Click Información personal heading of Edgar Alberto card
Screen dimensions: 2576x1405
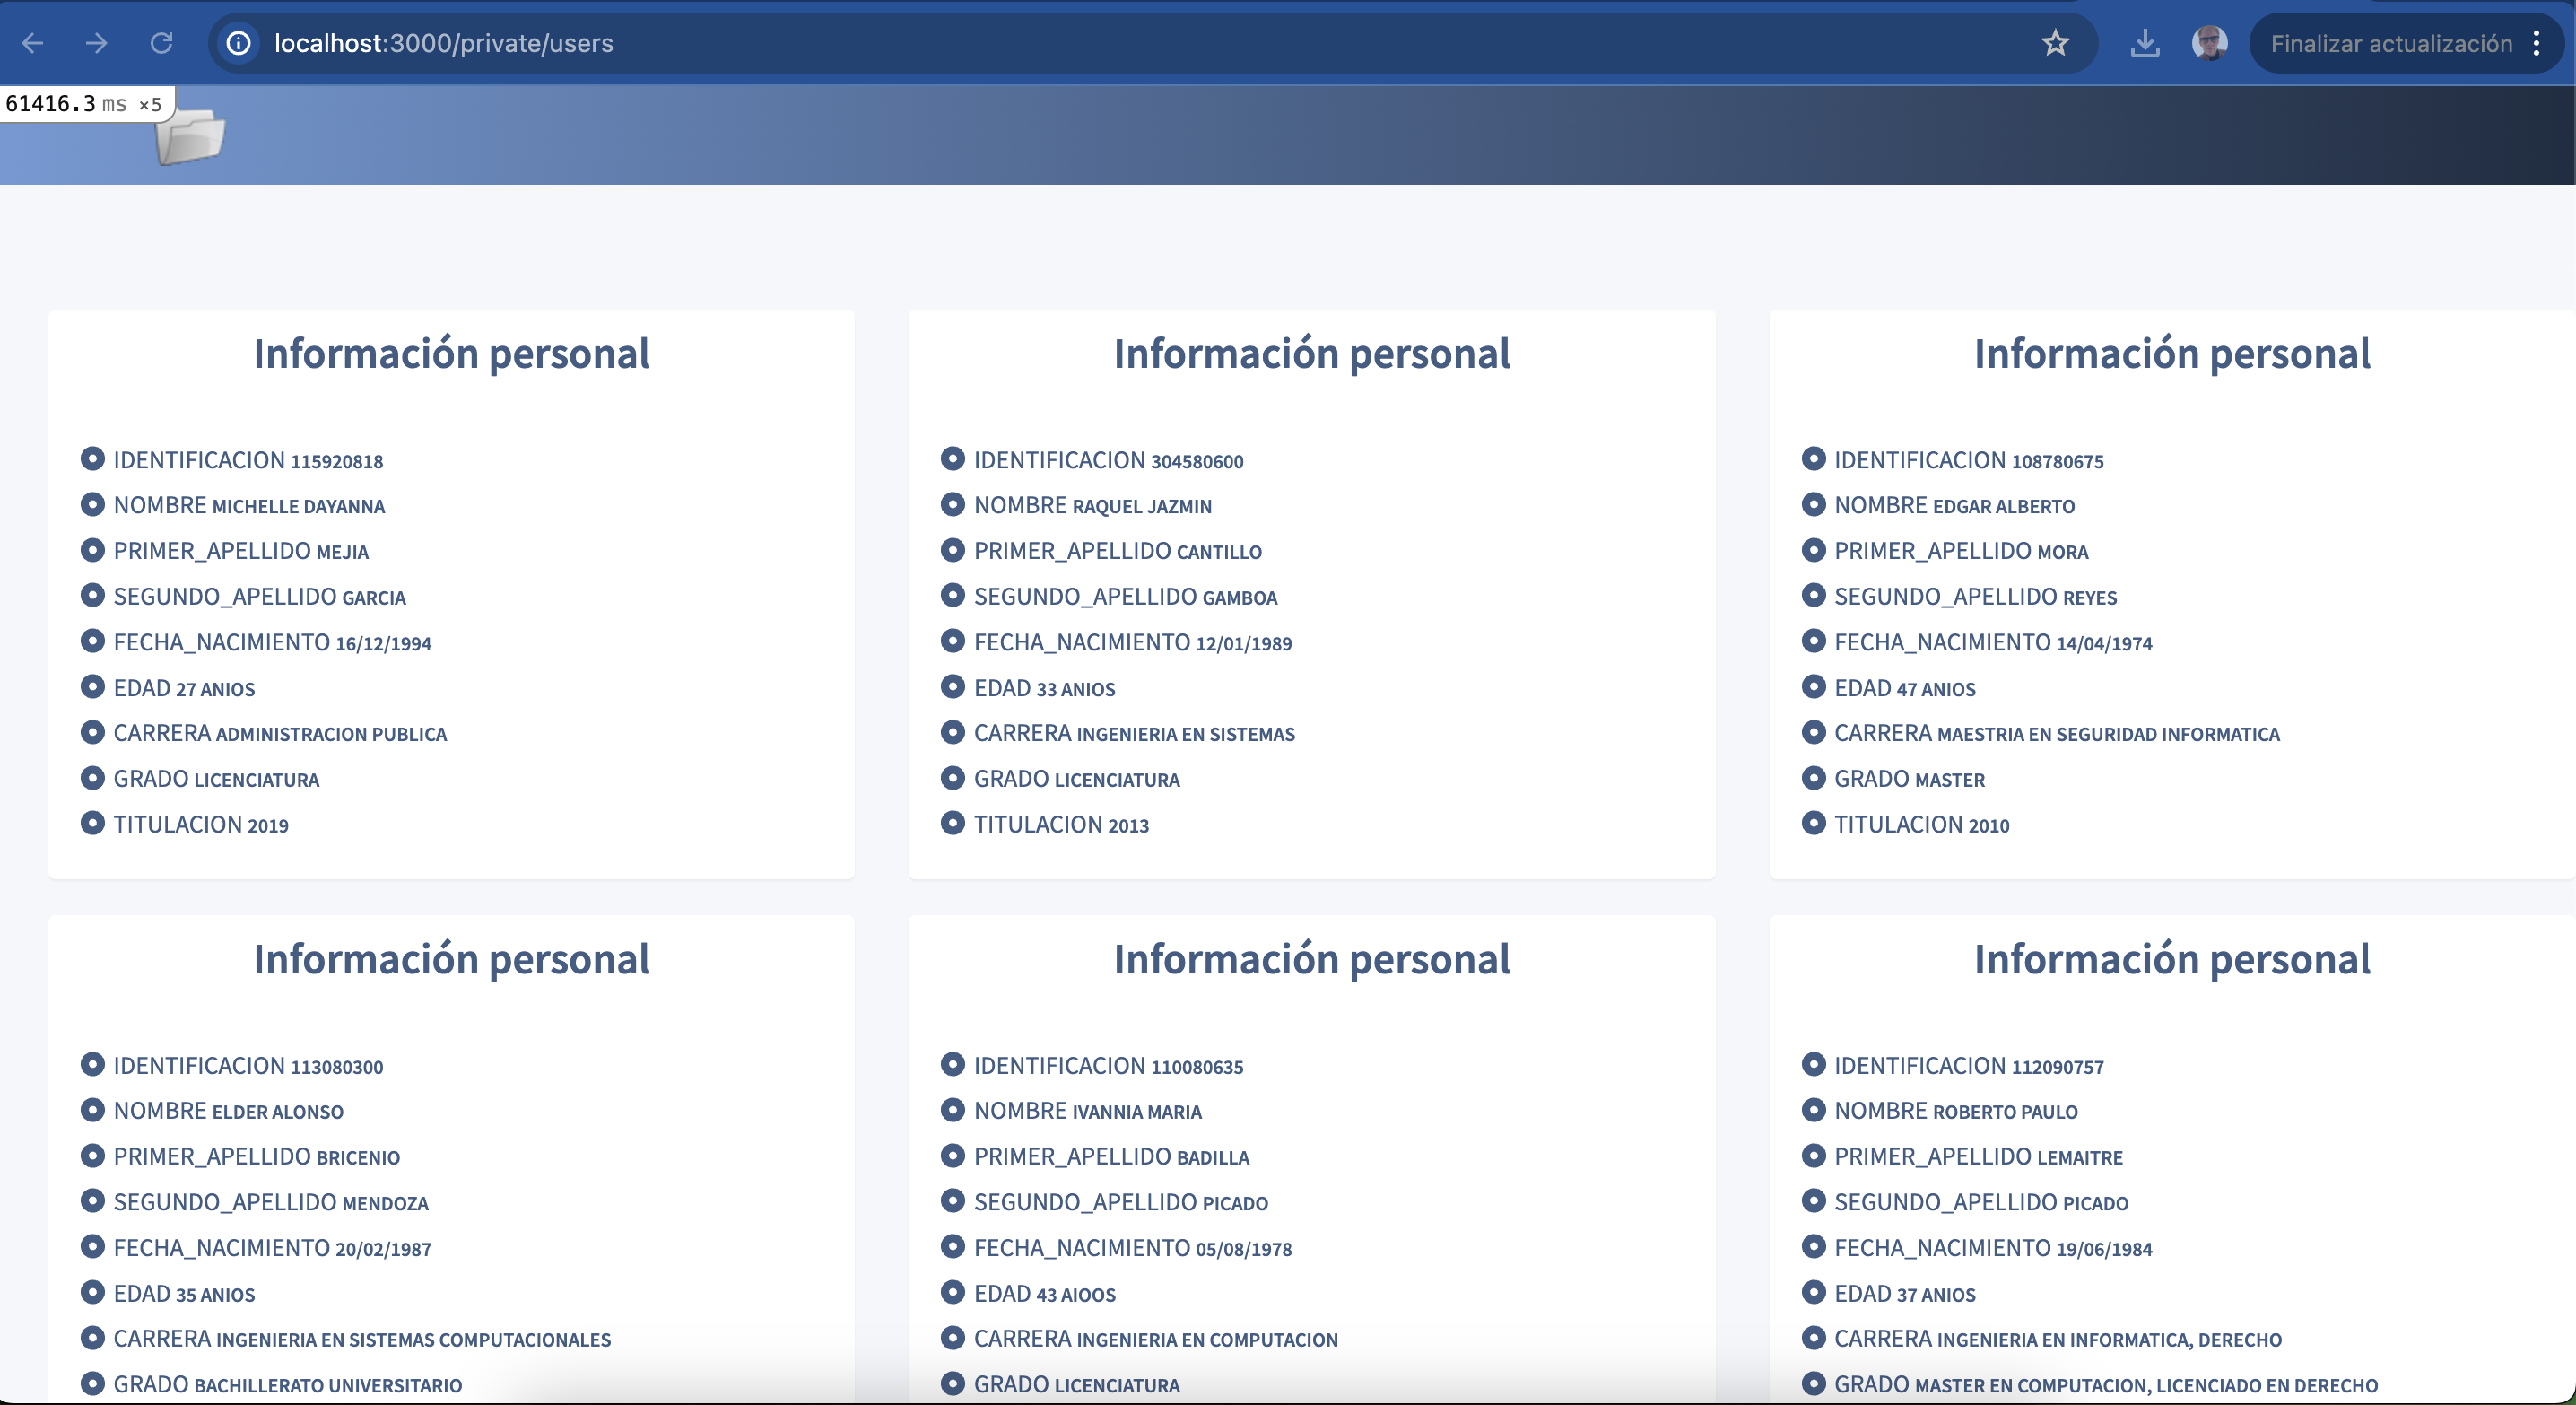(2172, 354)
